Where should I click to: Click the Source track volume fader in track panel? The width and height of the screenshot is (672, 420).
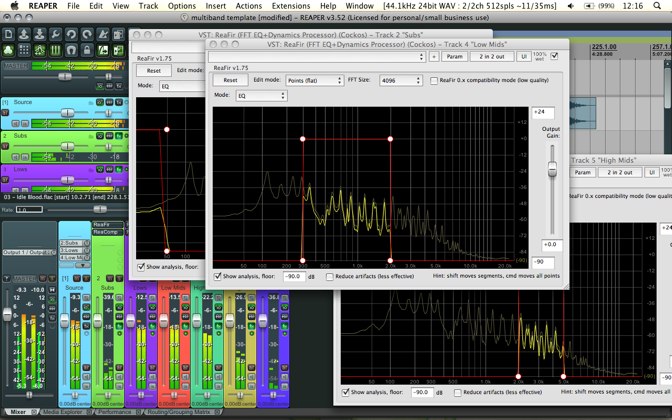pyautogui.click(x=67, y=113)
